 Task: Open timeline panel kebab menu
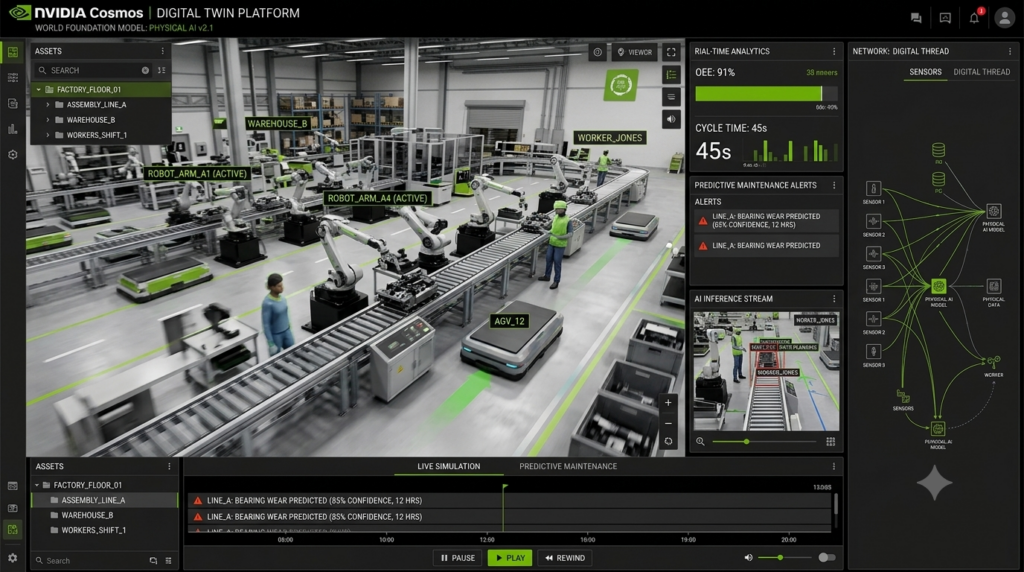[x=834, y=466]
